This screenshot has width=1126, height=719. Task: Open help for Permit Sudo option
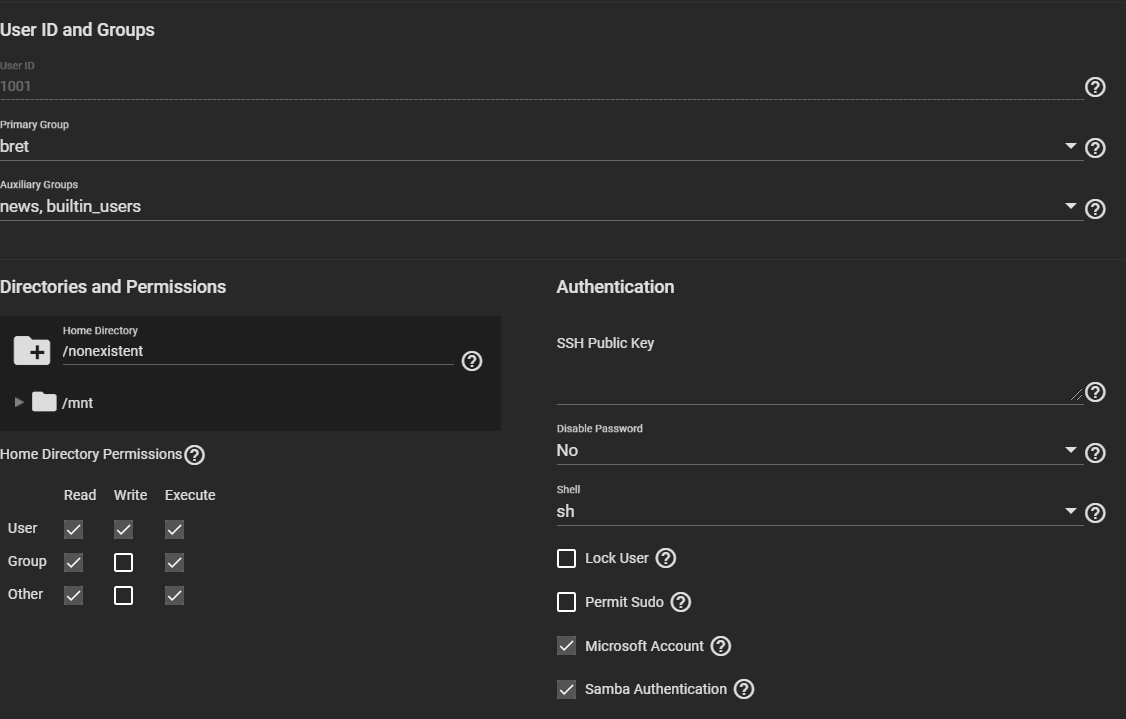coord(681,602)
